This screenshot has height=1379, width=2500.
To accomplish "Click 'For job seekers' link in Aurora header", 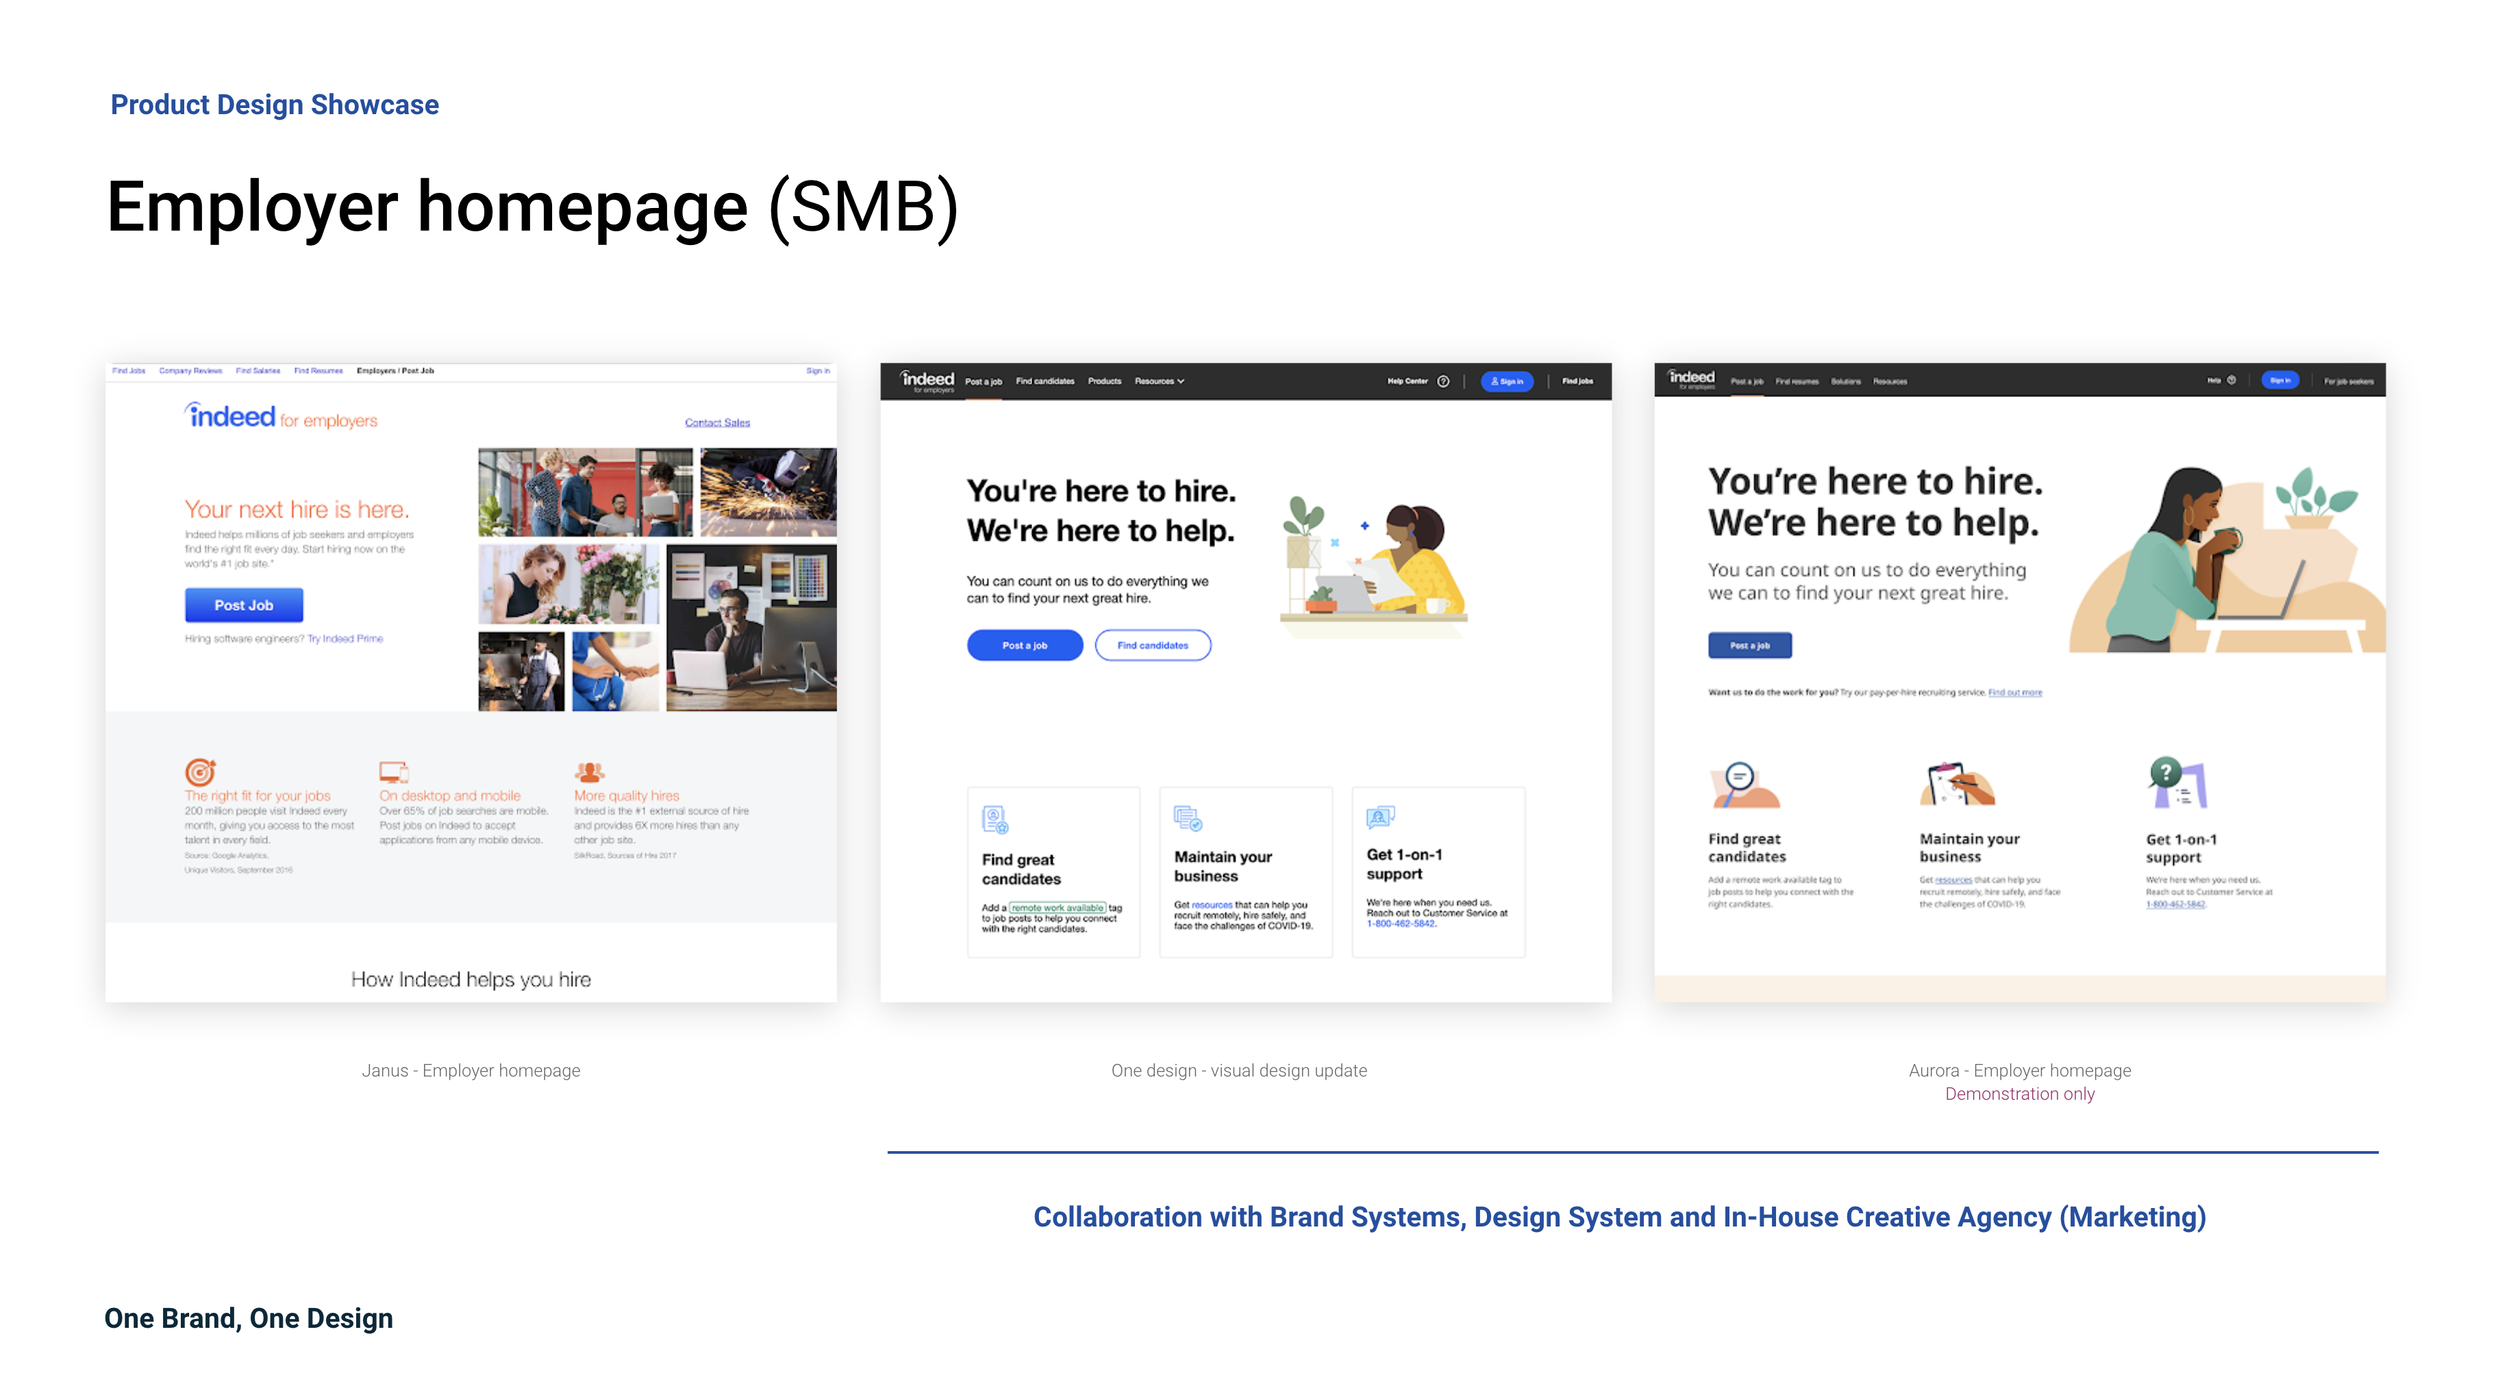I will 2348,381.
